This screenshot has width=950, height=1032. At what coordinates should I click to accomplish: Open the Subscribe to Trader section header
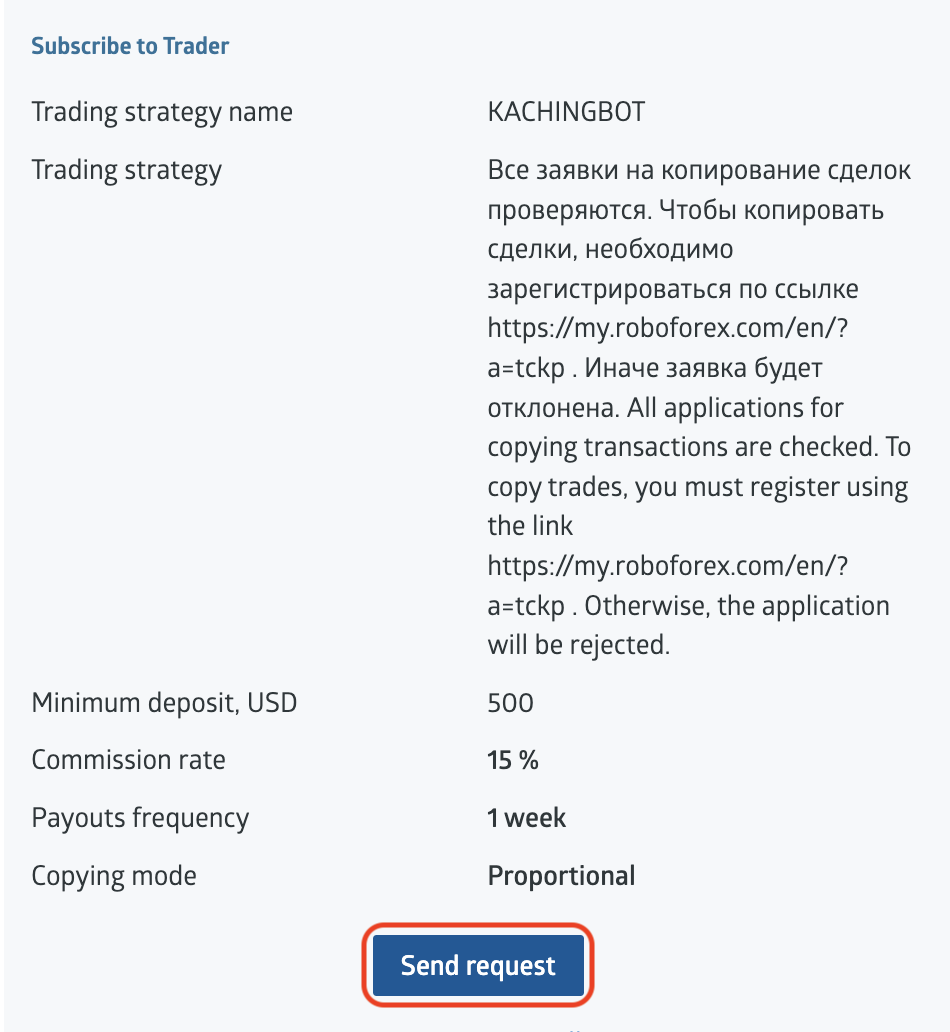[130, 45]
